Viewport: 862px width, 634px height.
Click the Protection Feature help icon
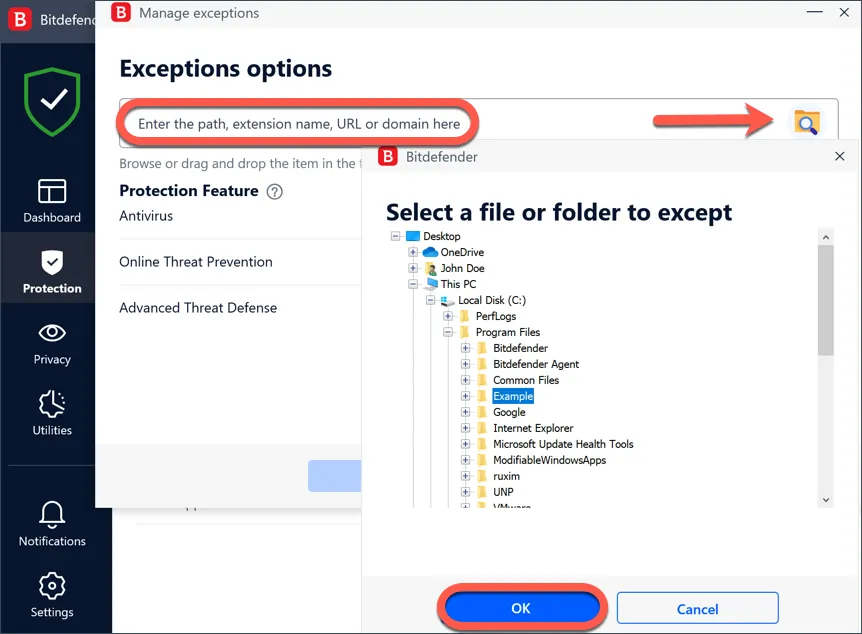275,192
